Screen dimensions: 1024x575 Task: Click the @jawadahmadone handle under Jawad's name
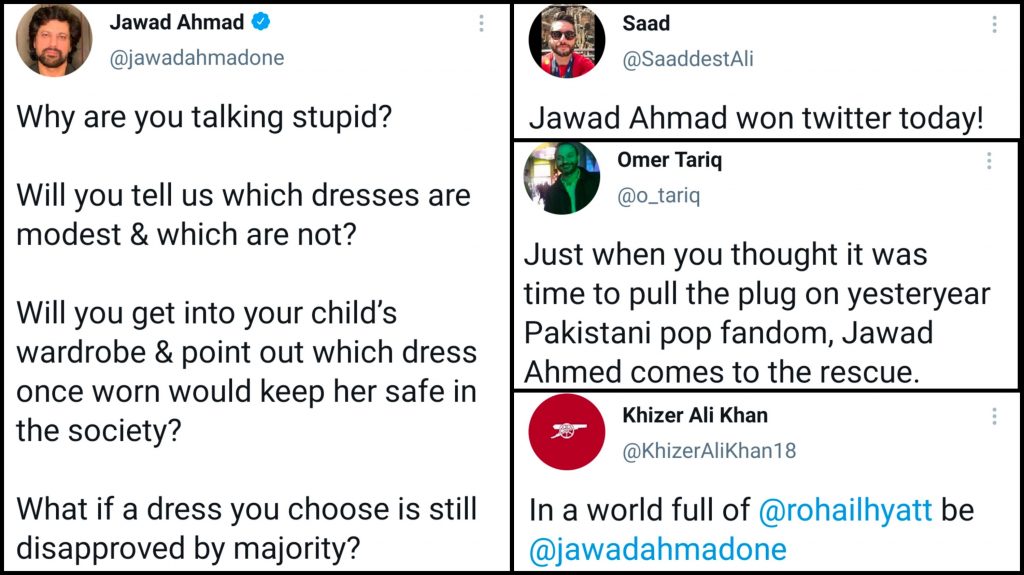[196, 58]
